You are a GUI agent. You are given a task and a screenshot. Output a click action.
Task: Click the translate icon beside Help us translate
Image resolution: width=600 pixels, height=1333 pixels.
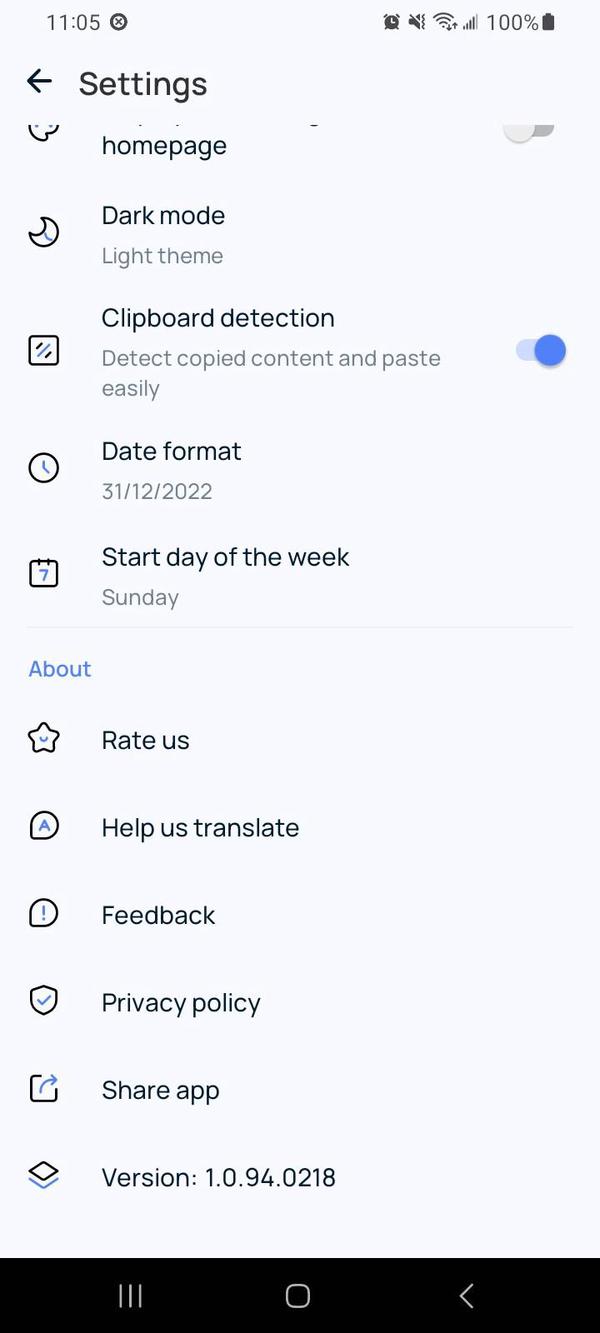click(x=43, y=825)
